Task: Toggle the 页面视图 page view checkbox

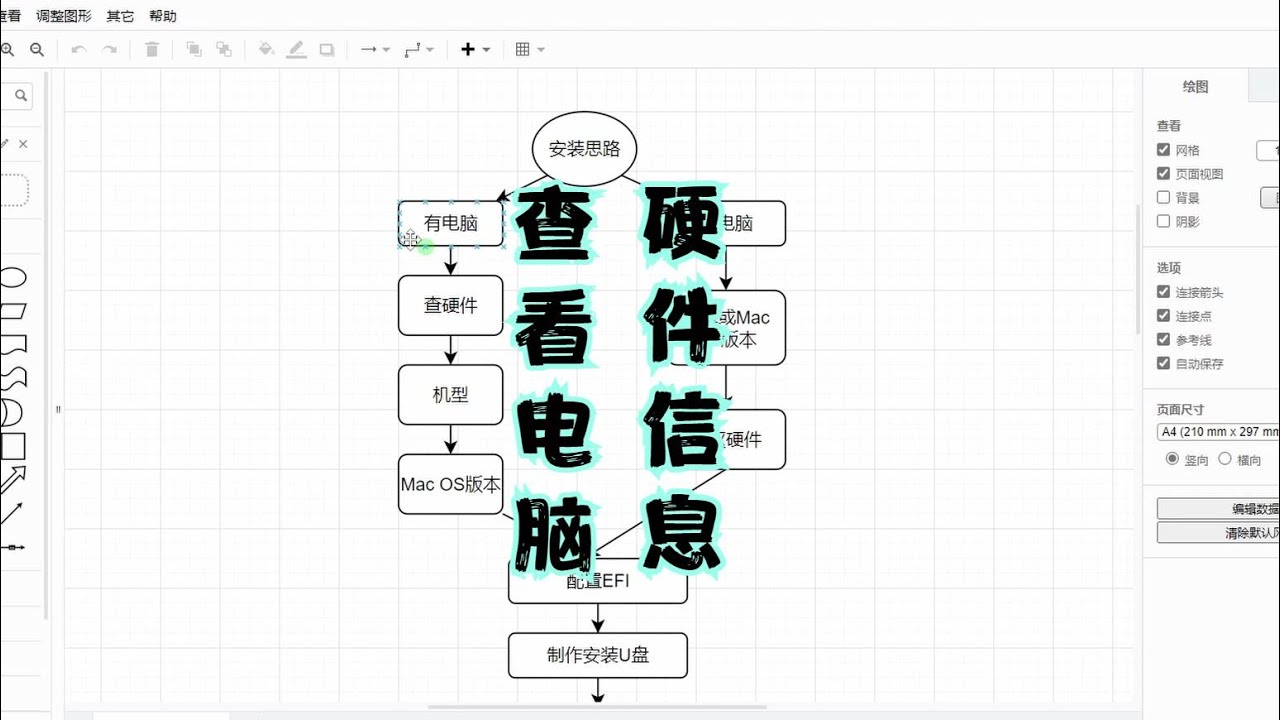Action: pyautogui.click(x=1163, y=174)
